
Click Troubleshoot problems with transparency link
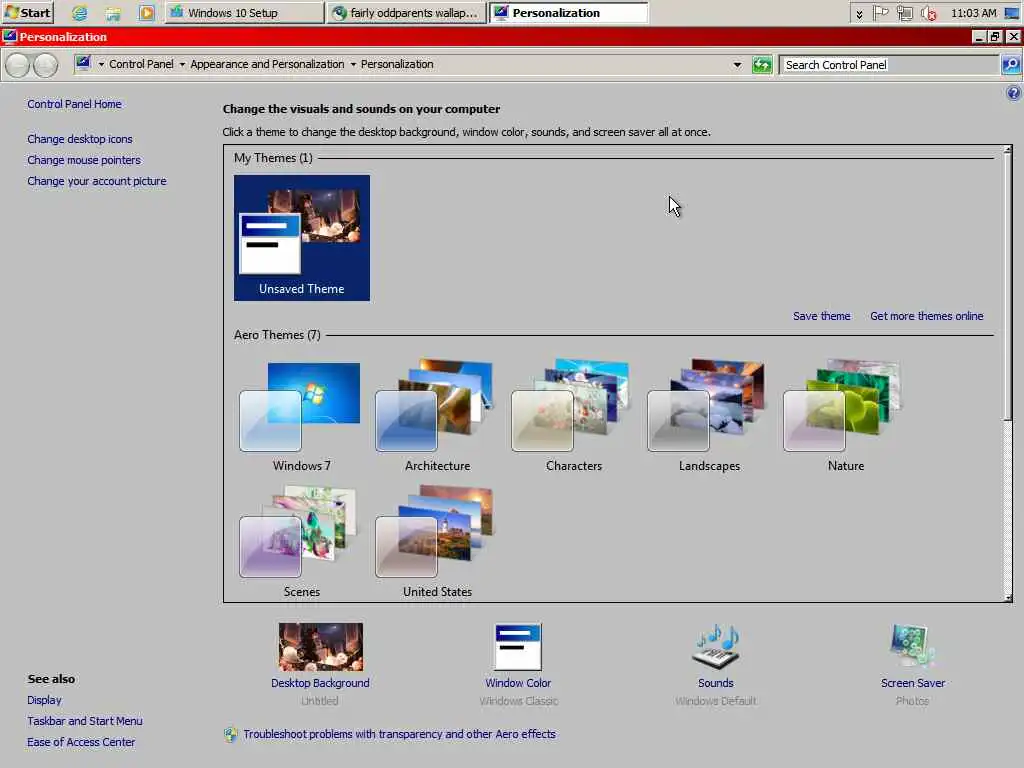pos(400,734)
